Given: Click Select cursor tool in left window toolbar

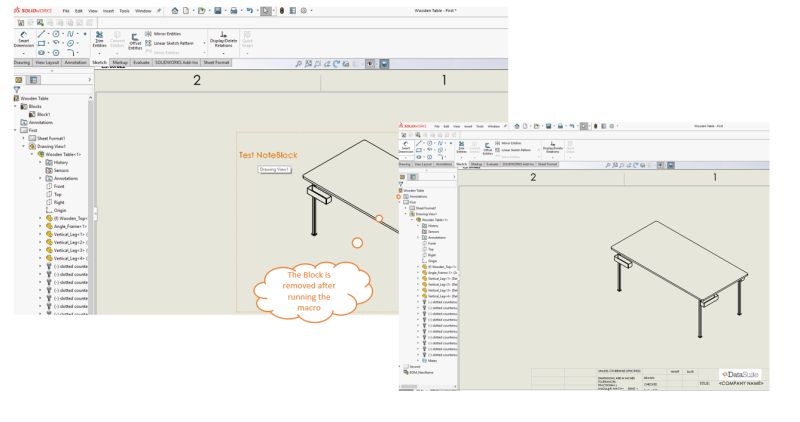Looking at the screenshot, I should coord(266,10).
